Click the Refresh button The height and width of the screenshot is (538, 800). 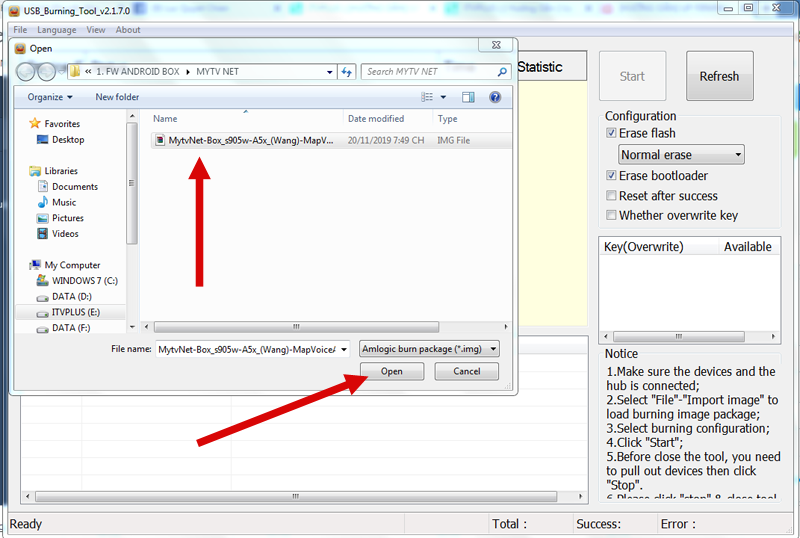[x=719, y=76]
